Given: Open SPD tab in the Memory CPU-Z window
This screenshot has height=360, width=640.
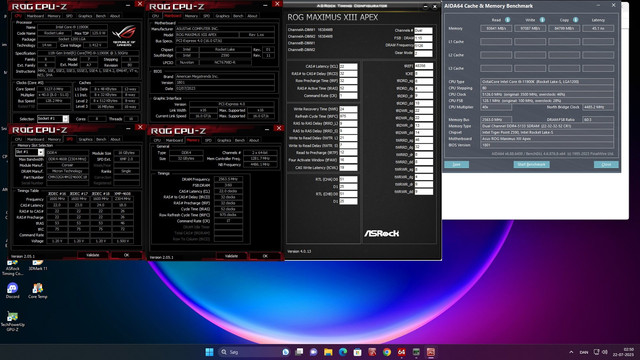Looking at the screenshot, I should [x=208, y=140].
